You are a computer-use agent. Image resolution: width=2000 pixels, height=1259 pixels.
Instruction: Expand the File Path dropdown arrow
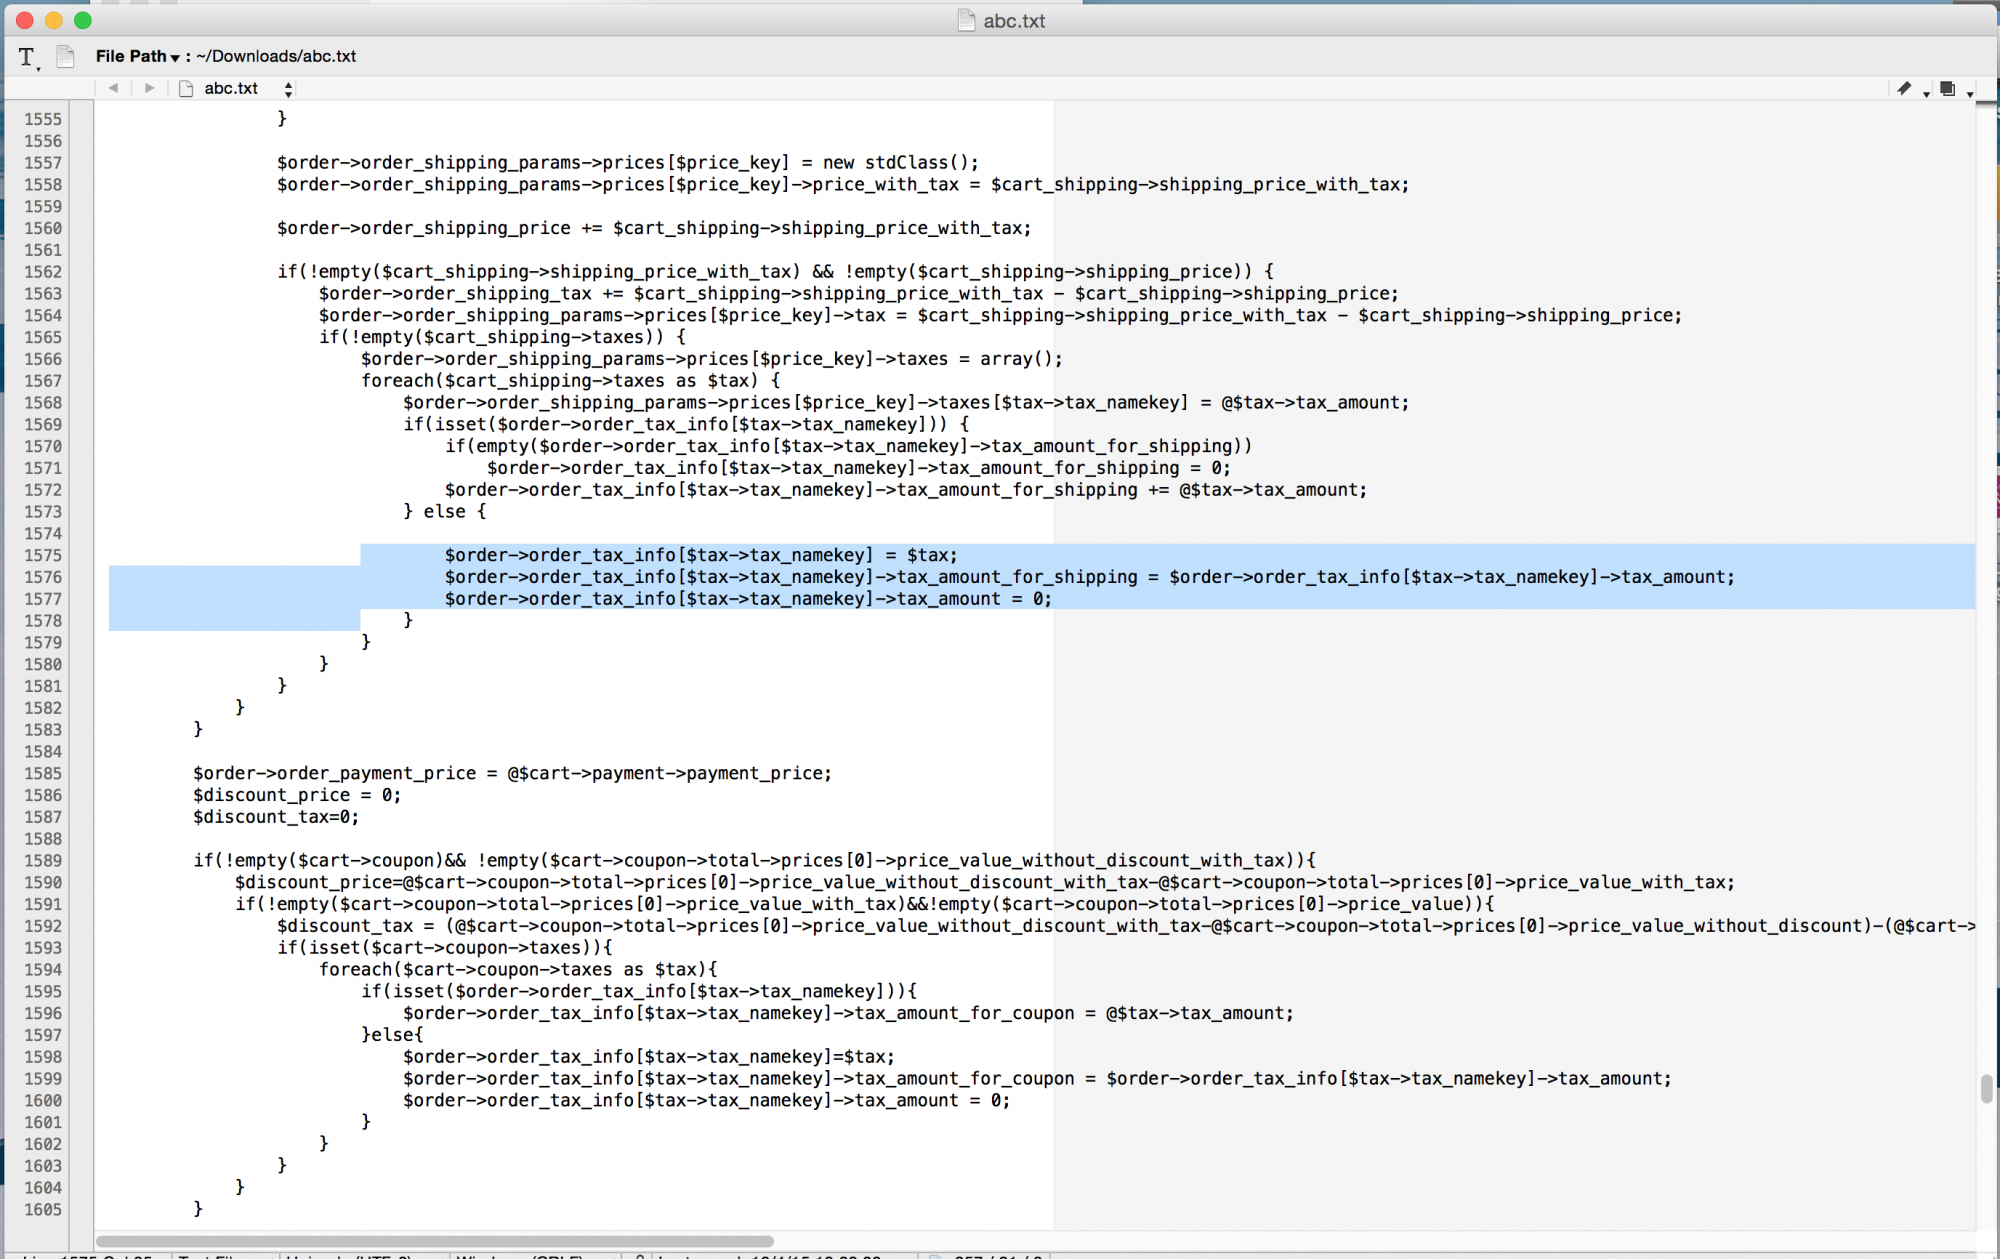pyautogui.click(x=175, y=58)
